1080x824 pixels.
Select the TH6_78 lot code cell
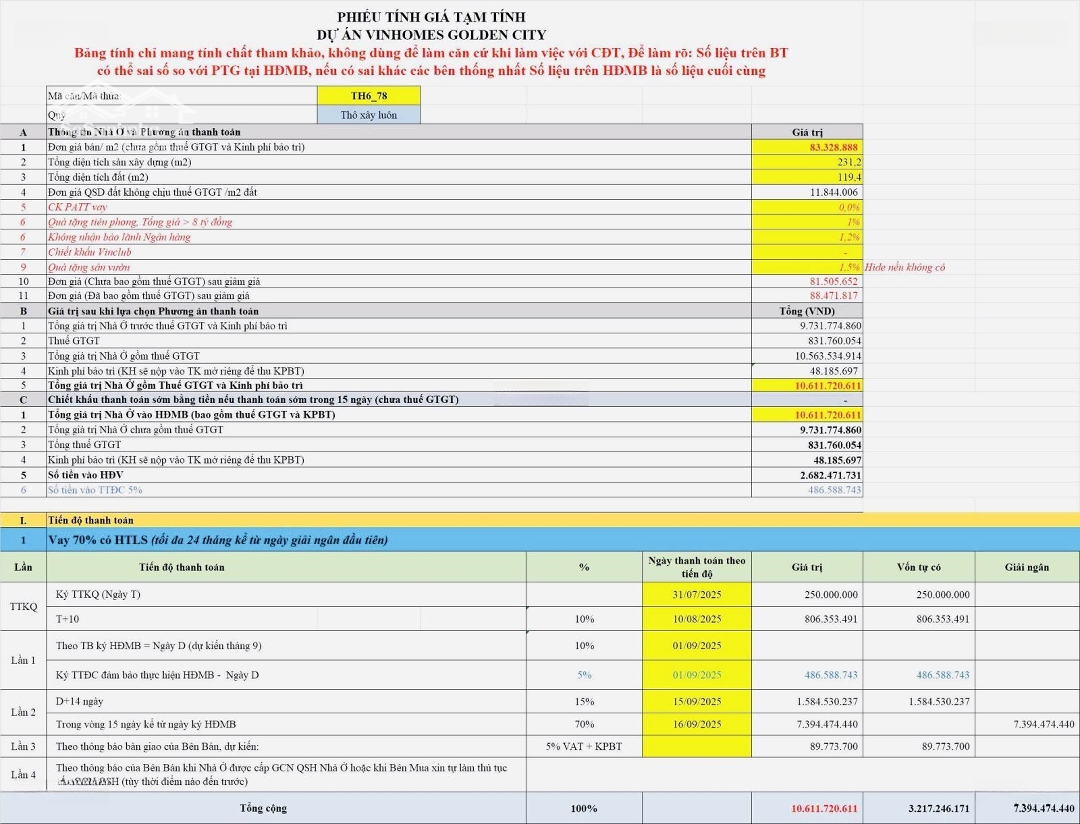point(368,95)
